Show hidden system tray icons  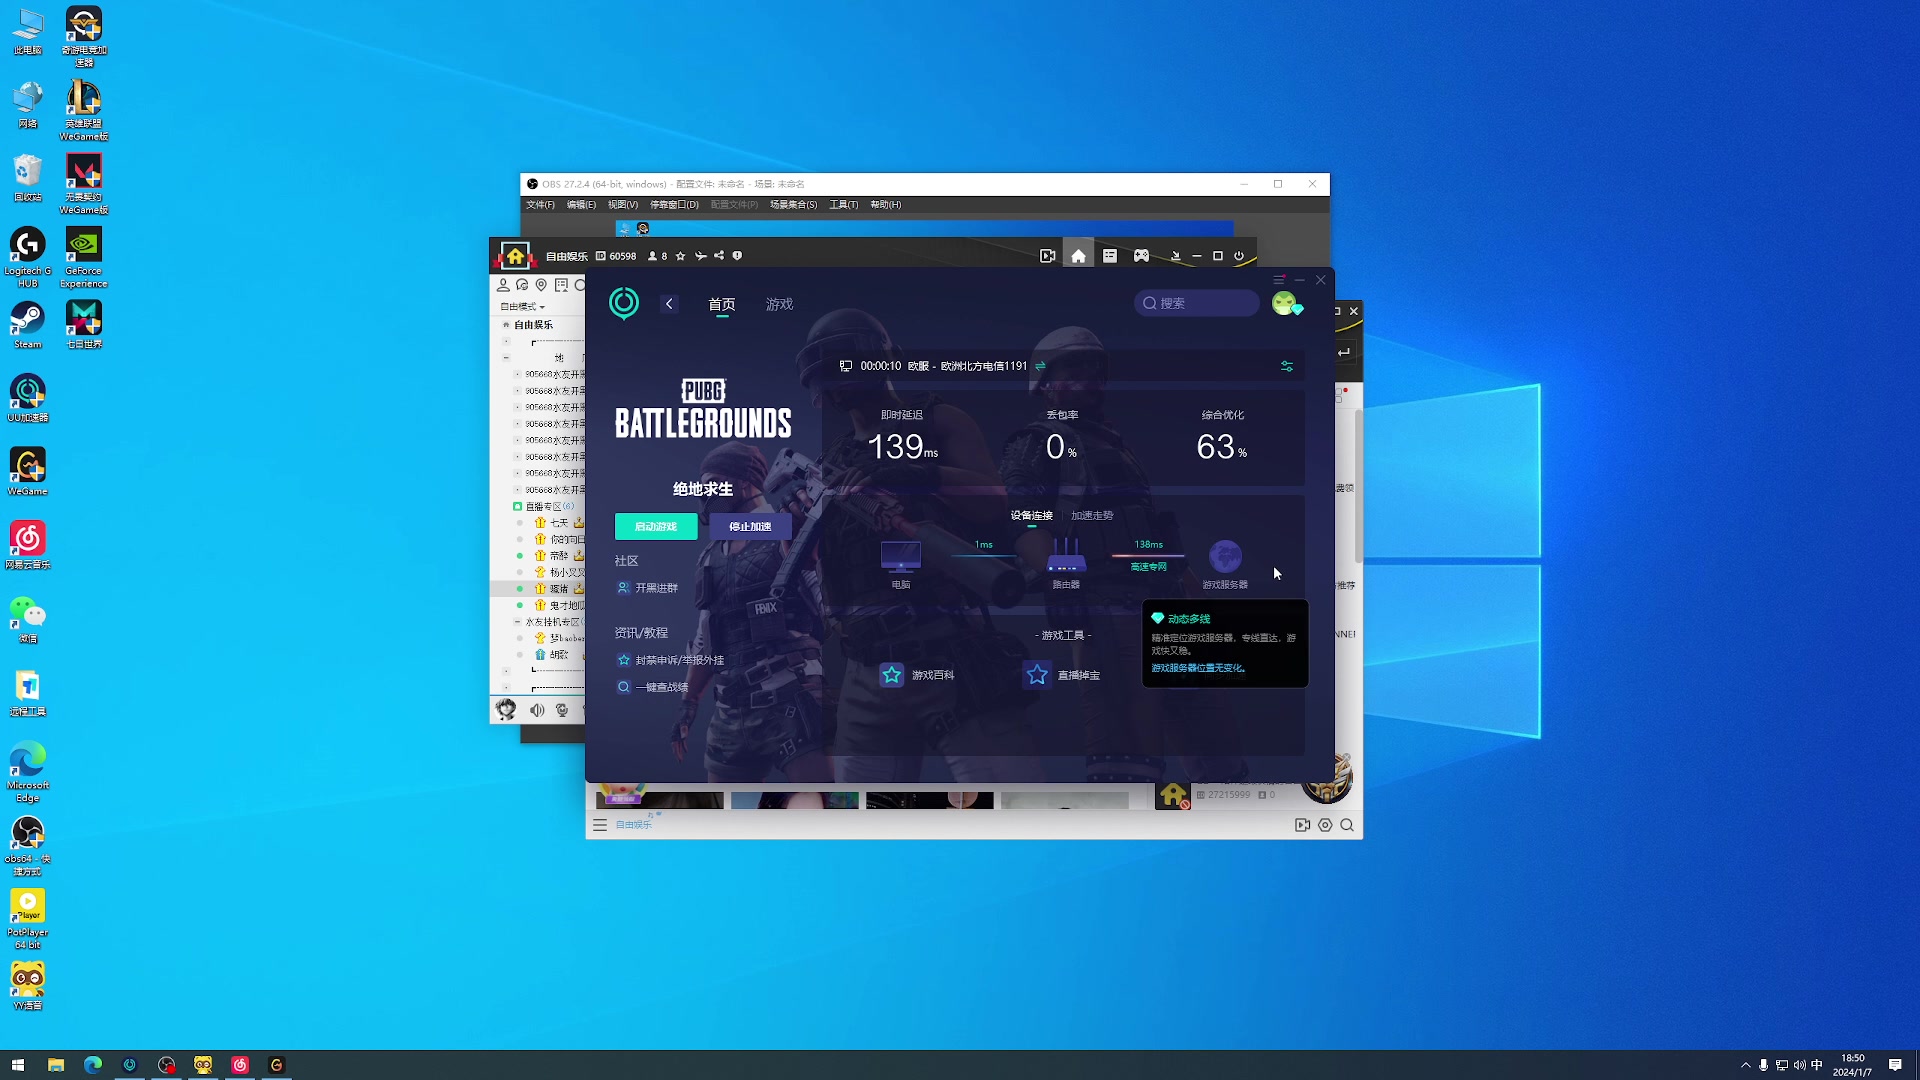pyautogui.click(x=1746, y=1065)
